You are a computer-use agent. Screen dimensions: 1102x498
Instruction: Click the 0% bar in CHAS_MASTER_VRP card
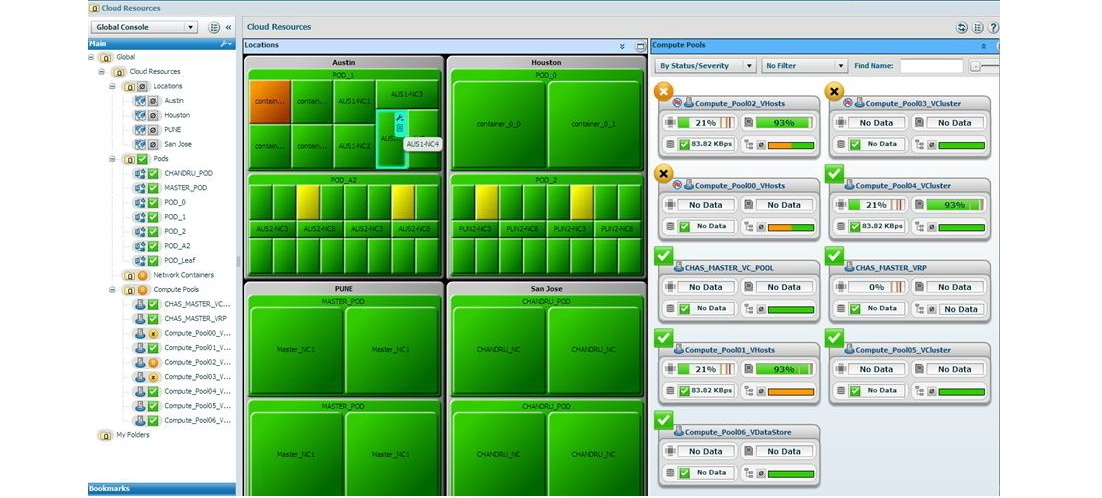pos(876,287)
